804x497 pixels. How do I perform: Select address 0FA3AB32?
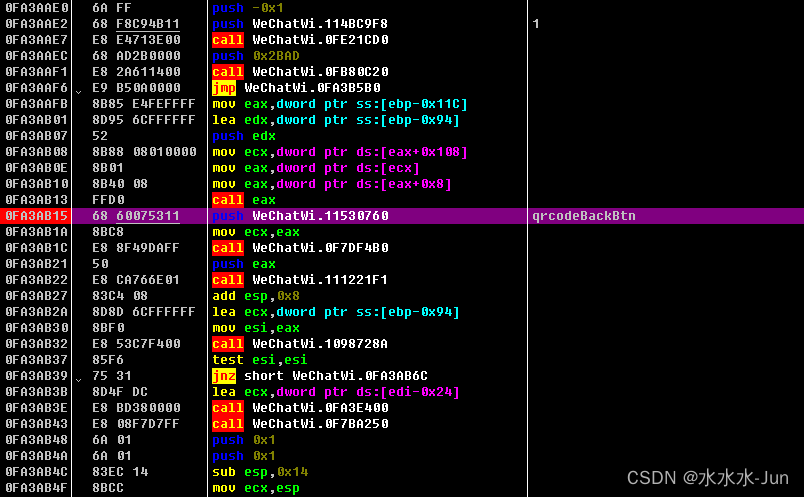(x=36, y=344)
